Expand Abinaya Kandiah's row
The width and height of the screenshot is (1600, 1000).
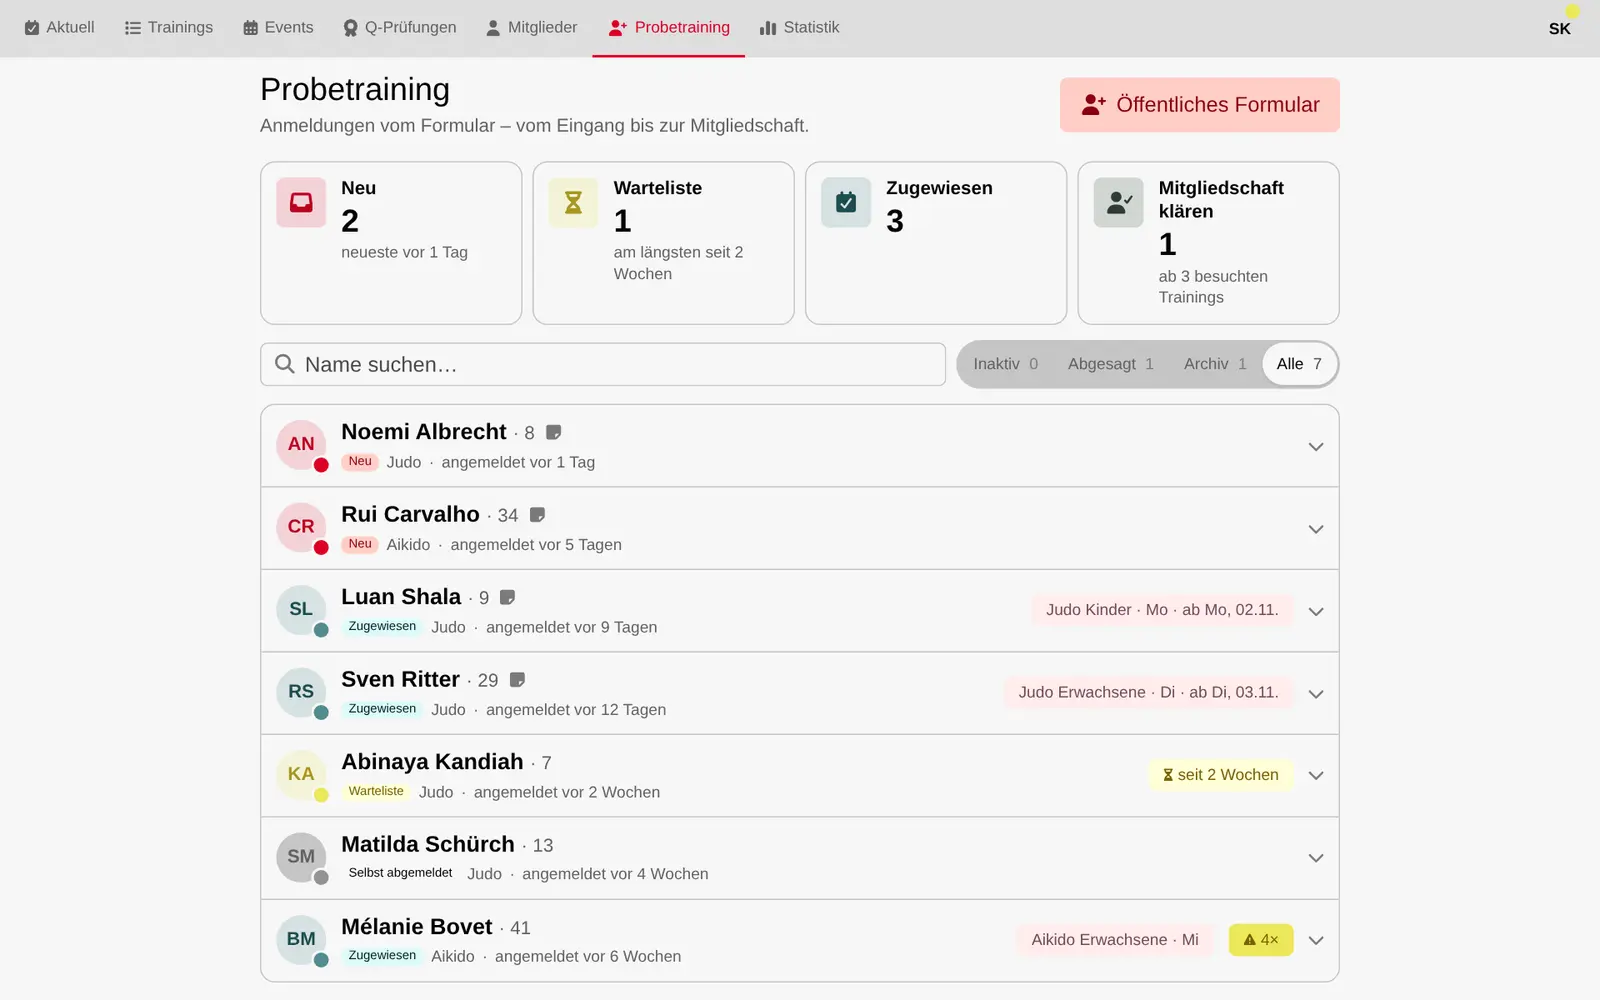1316,776
